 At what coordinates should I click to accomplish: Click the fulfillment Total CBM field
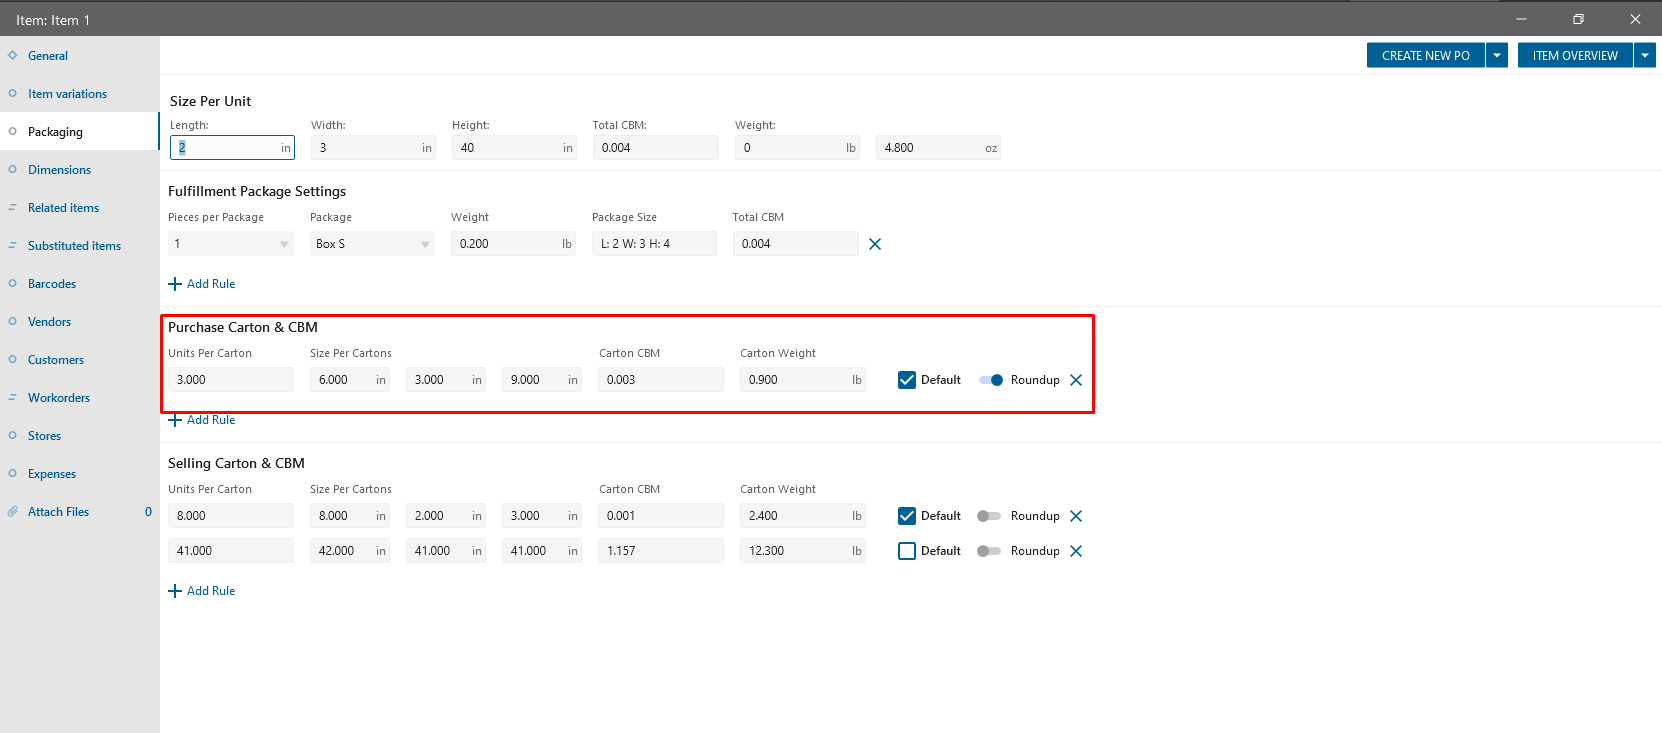795,244
